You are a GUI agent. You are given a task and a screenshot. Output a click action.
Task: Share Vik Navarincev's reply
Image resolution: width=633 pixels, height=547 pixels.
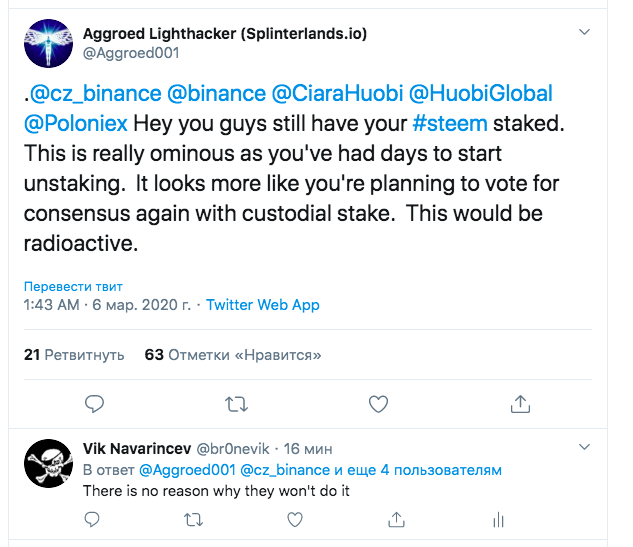coord(396,520)
